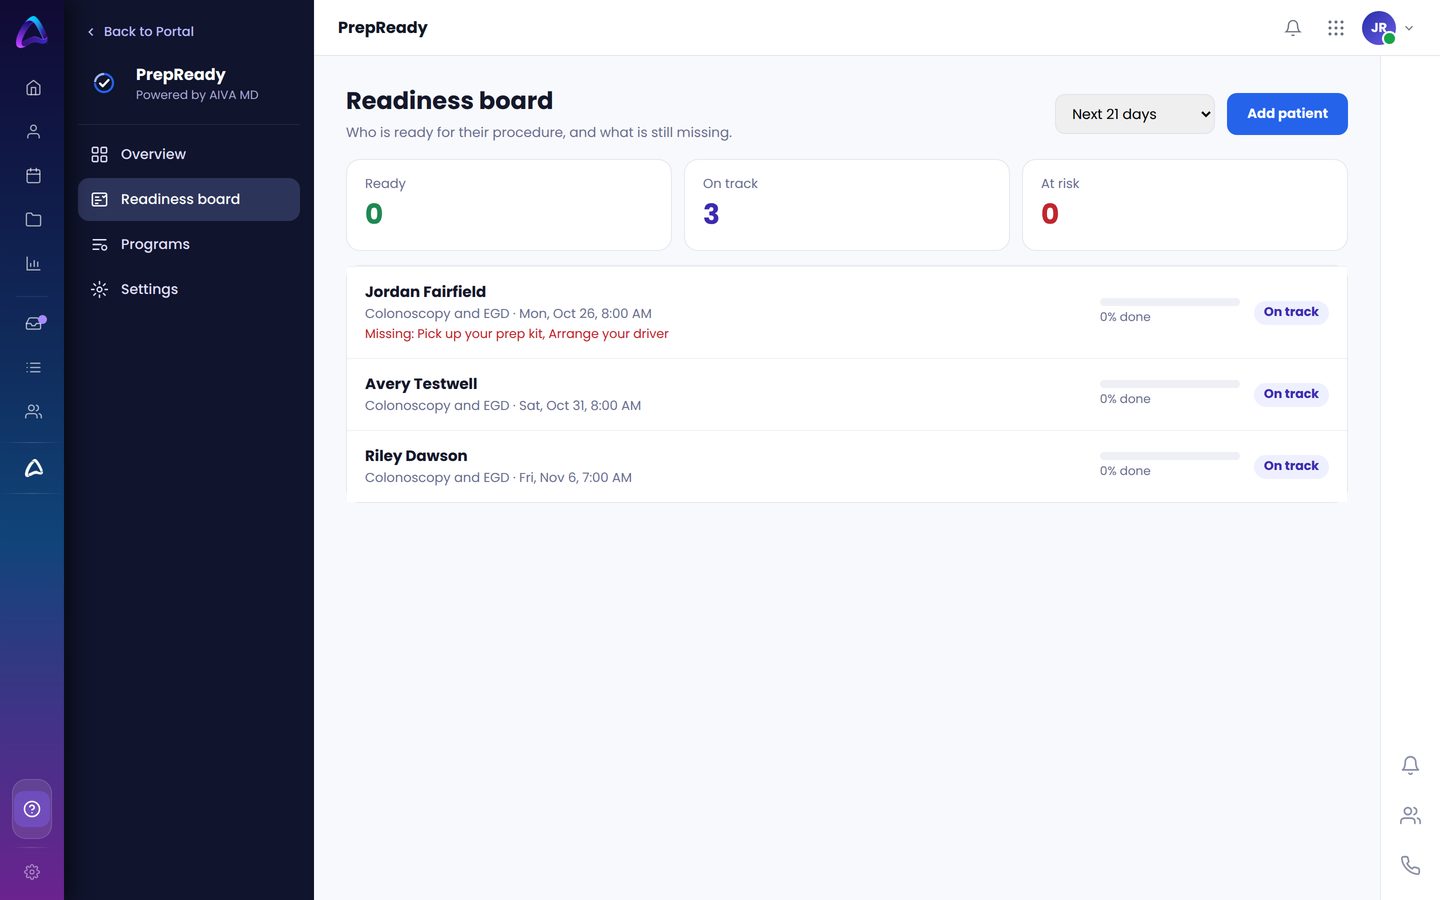The image size is (1440, 900).
Task: Open Programs in the sidebar
Action: tap(189, 244)
